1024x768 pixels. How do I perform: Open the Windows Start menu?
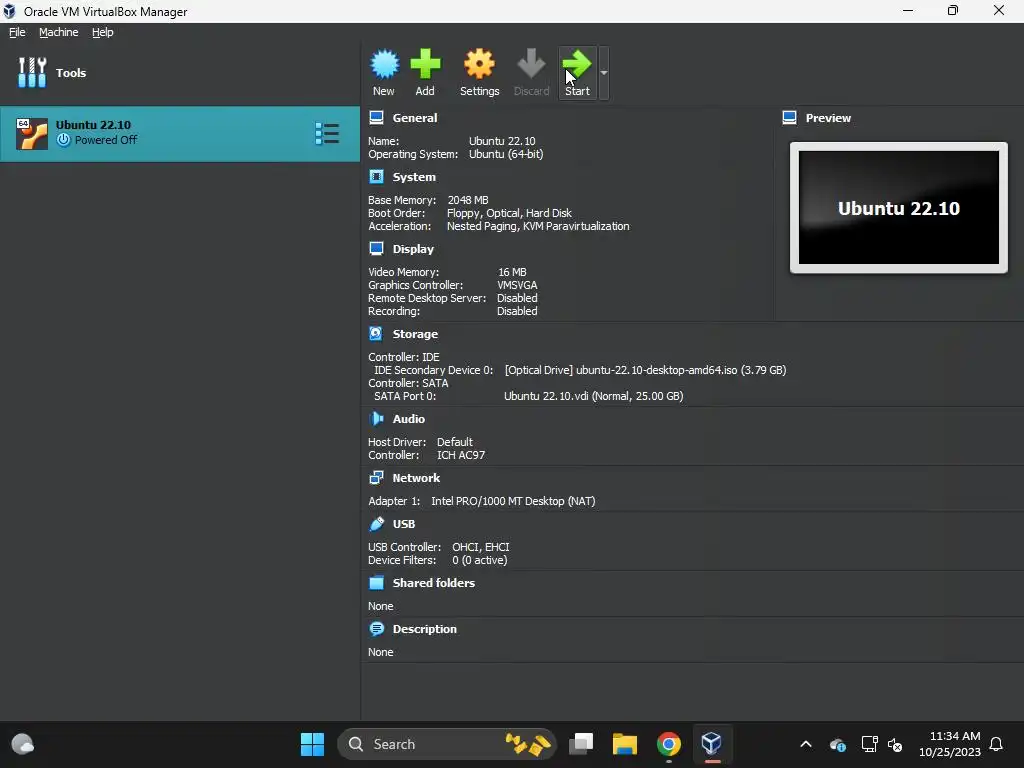pos(312,744)
